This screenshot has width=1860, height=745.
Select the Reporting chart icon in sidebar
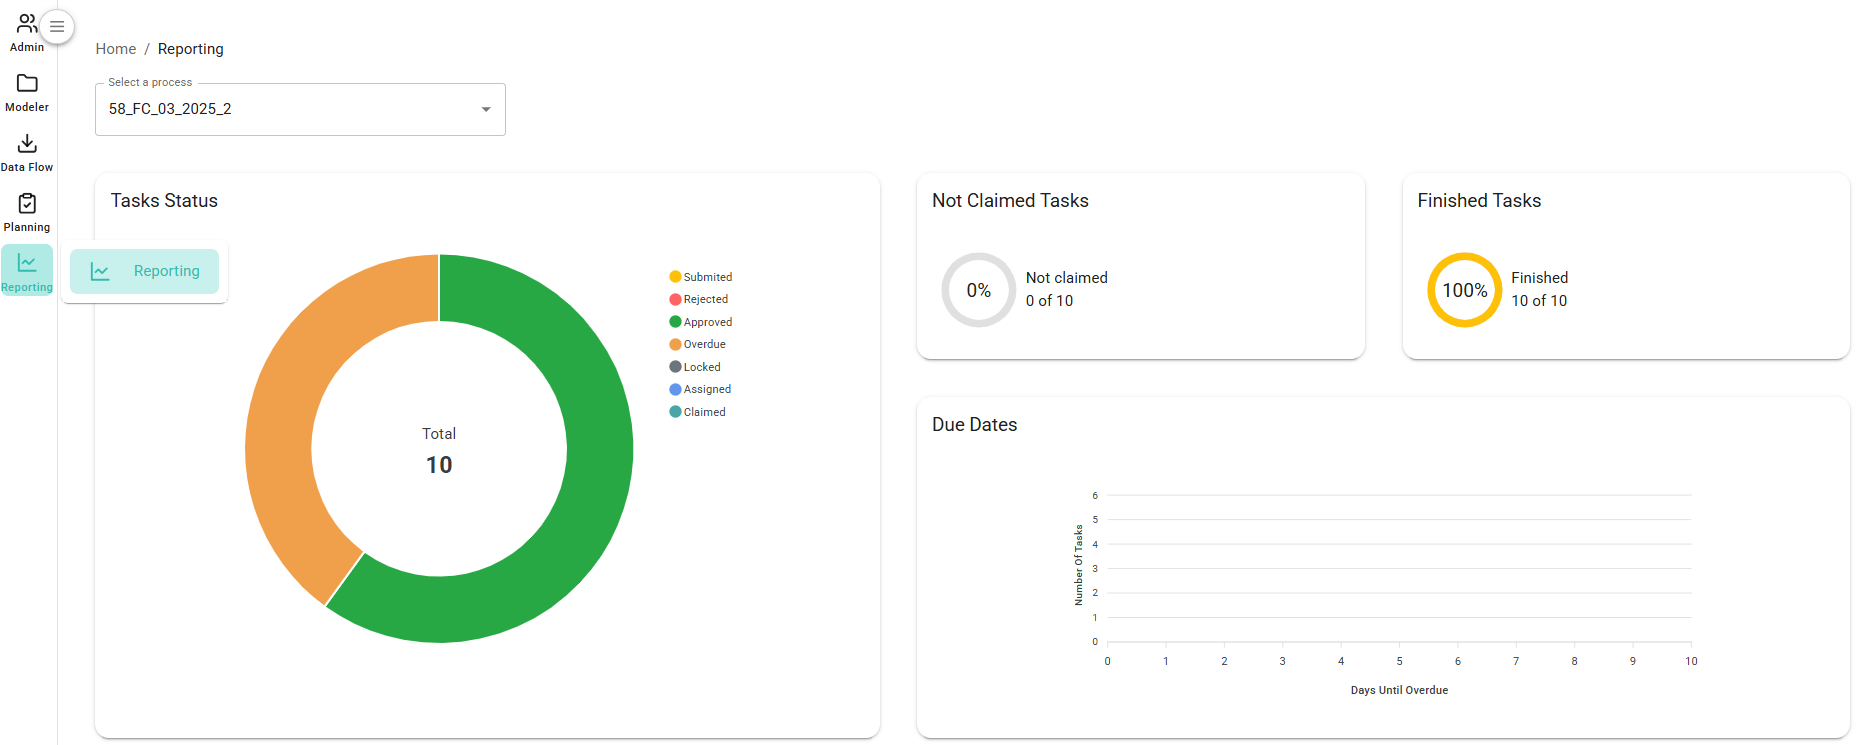coord(27,264)
